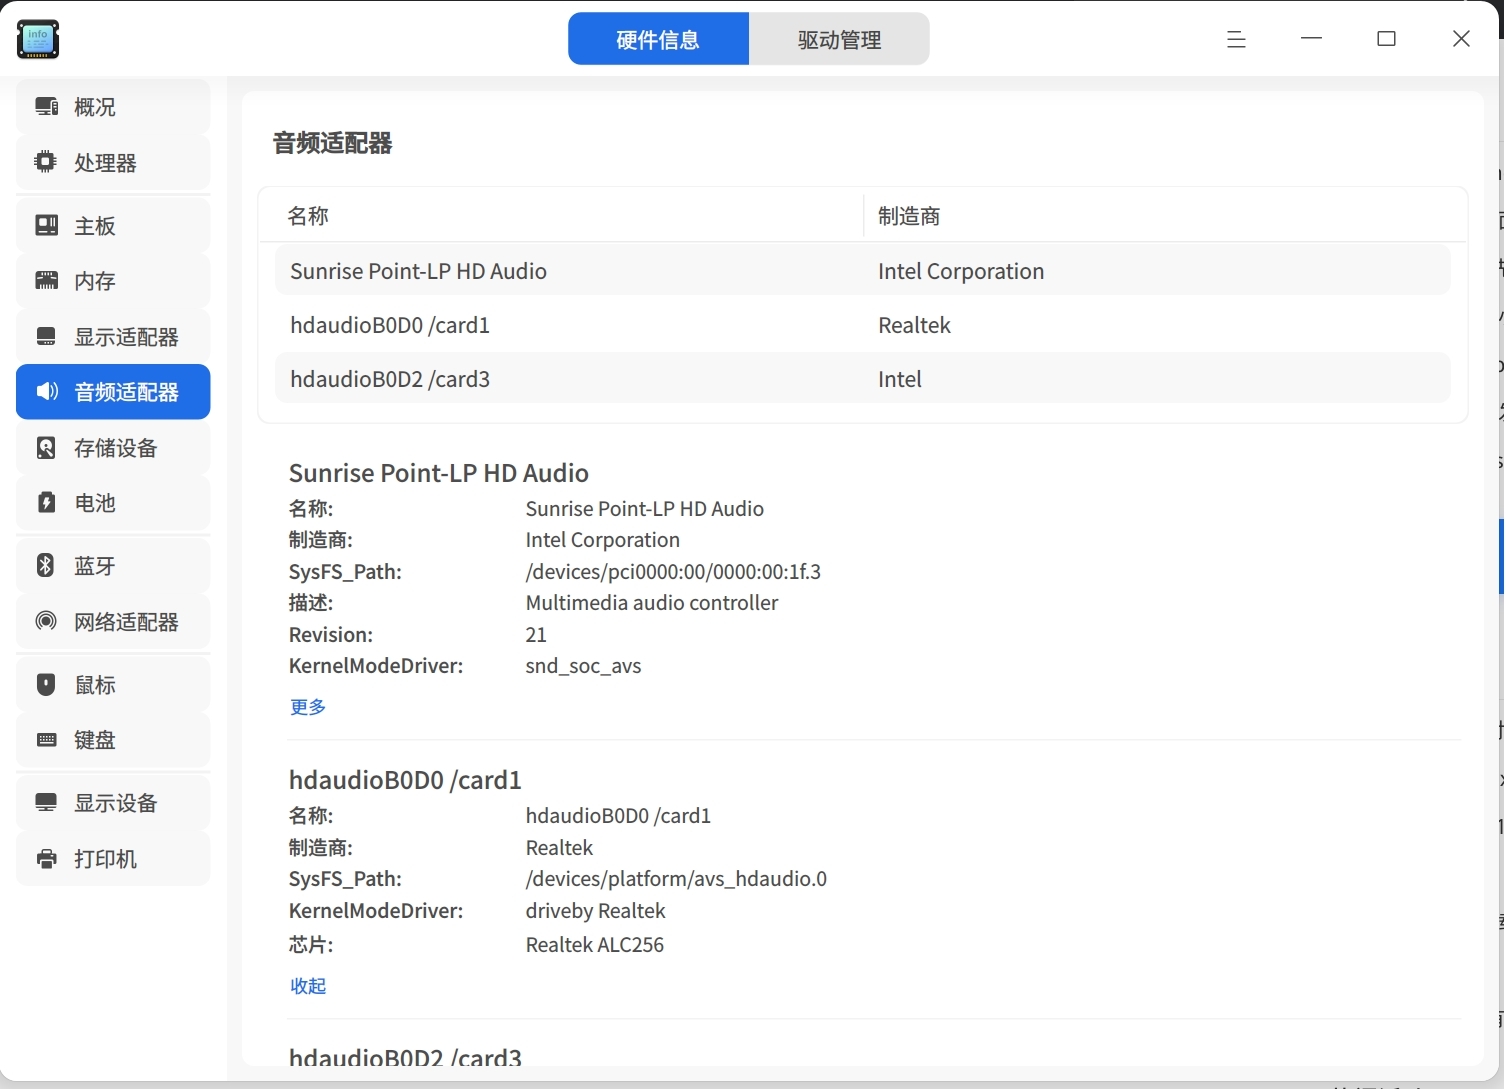Expand more details via 更多 link
Image resolution: width=1506 pixels, height=1089 pixels.
tap(308, 707)
